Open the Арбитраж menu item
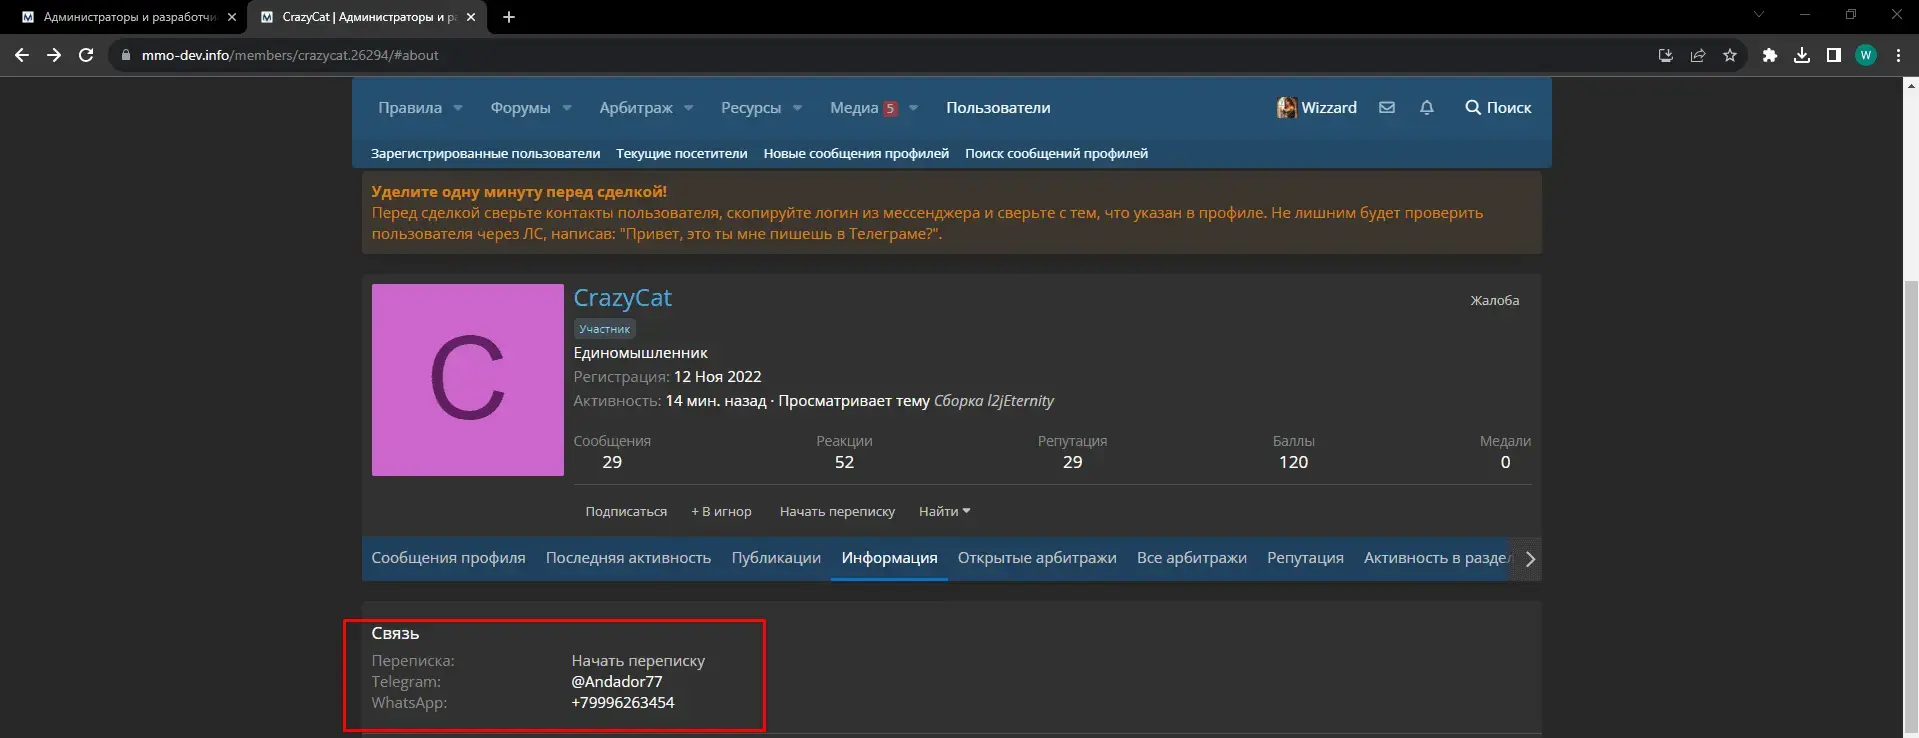The height and width of the screenshot is (738, 1919). (636, 108)
